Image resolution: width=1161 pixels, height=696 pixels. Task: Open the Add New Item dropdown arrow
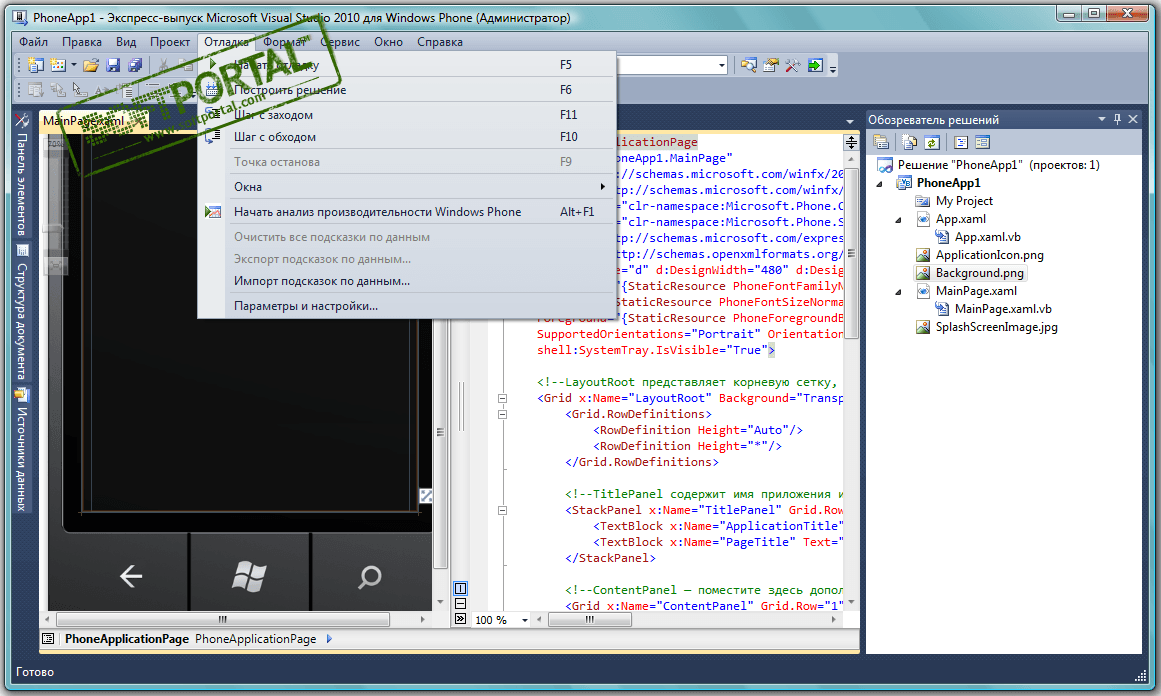click(74, 66)
